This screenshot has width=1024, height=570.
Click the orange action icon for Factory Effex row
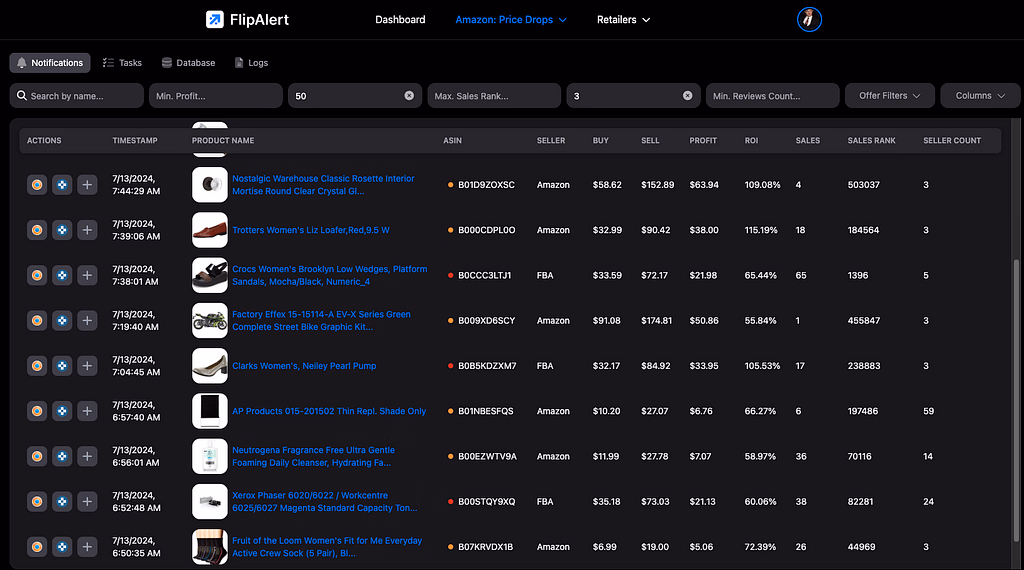[37, 321]
